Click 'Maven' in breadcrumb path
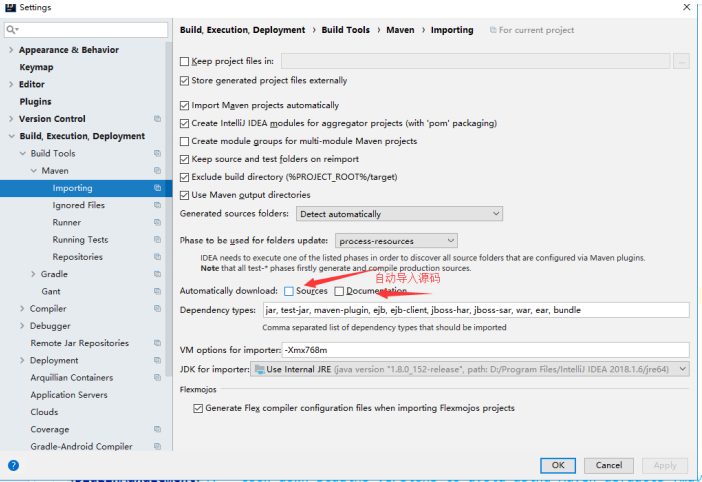The width and height of the screenshot is (702, 482). coord(400,30)
